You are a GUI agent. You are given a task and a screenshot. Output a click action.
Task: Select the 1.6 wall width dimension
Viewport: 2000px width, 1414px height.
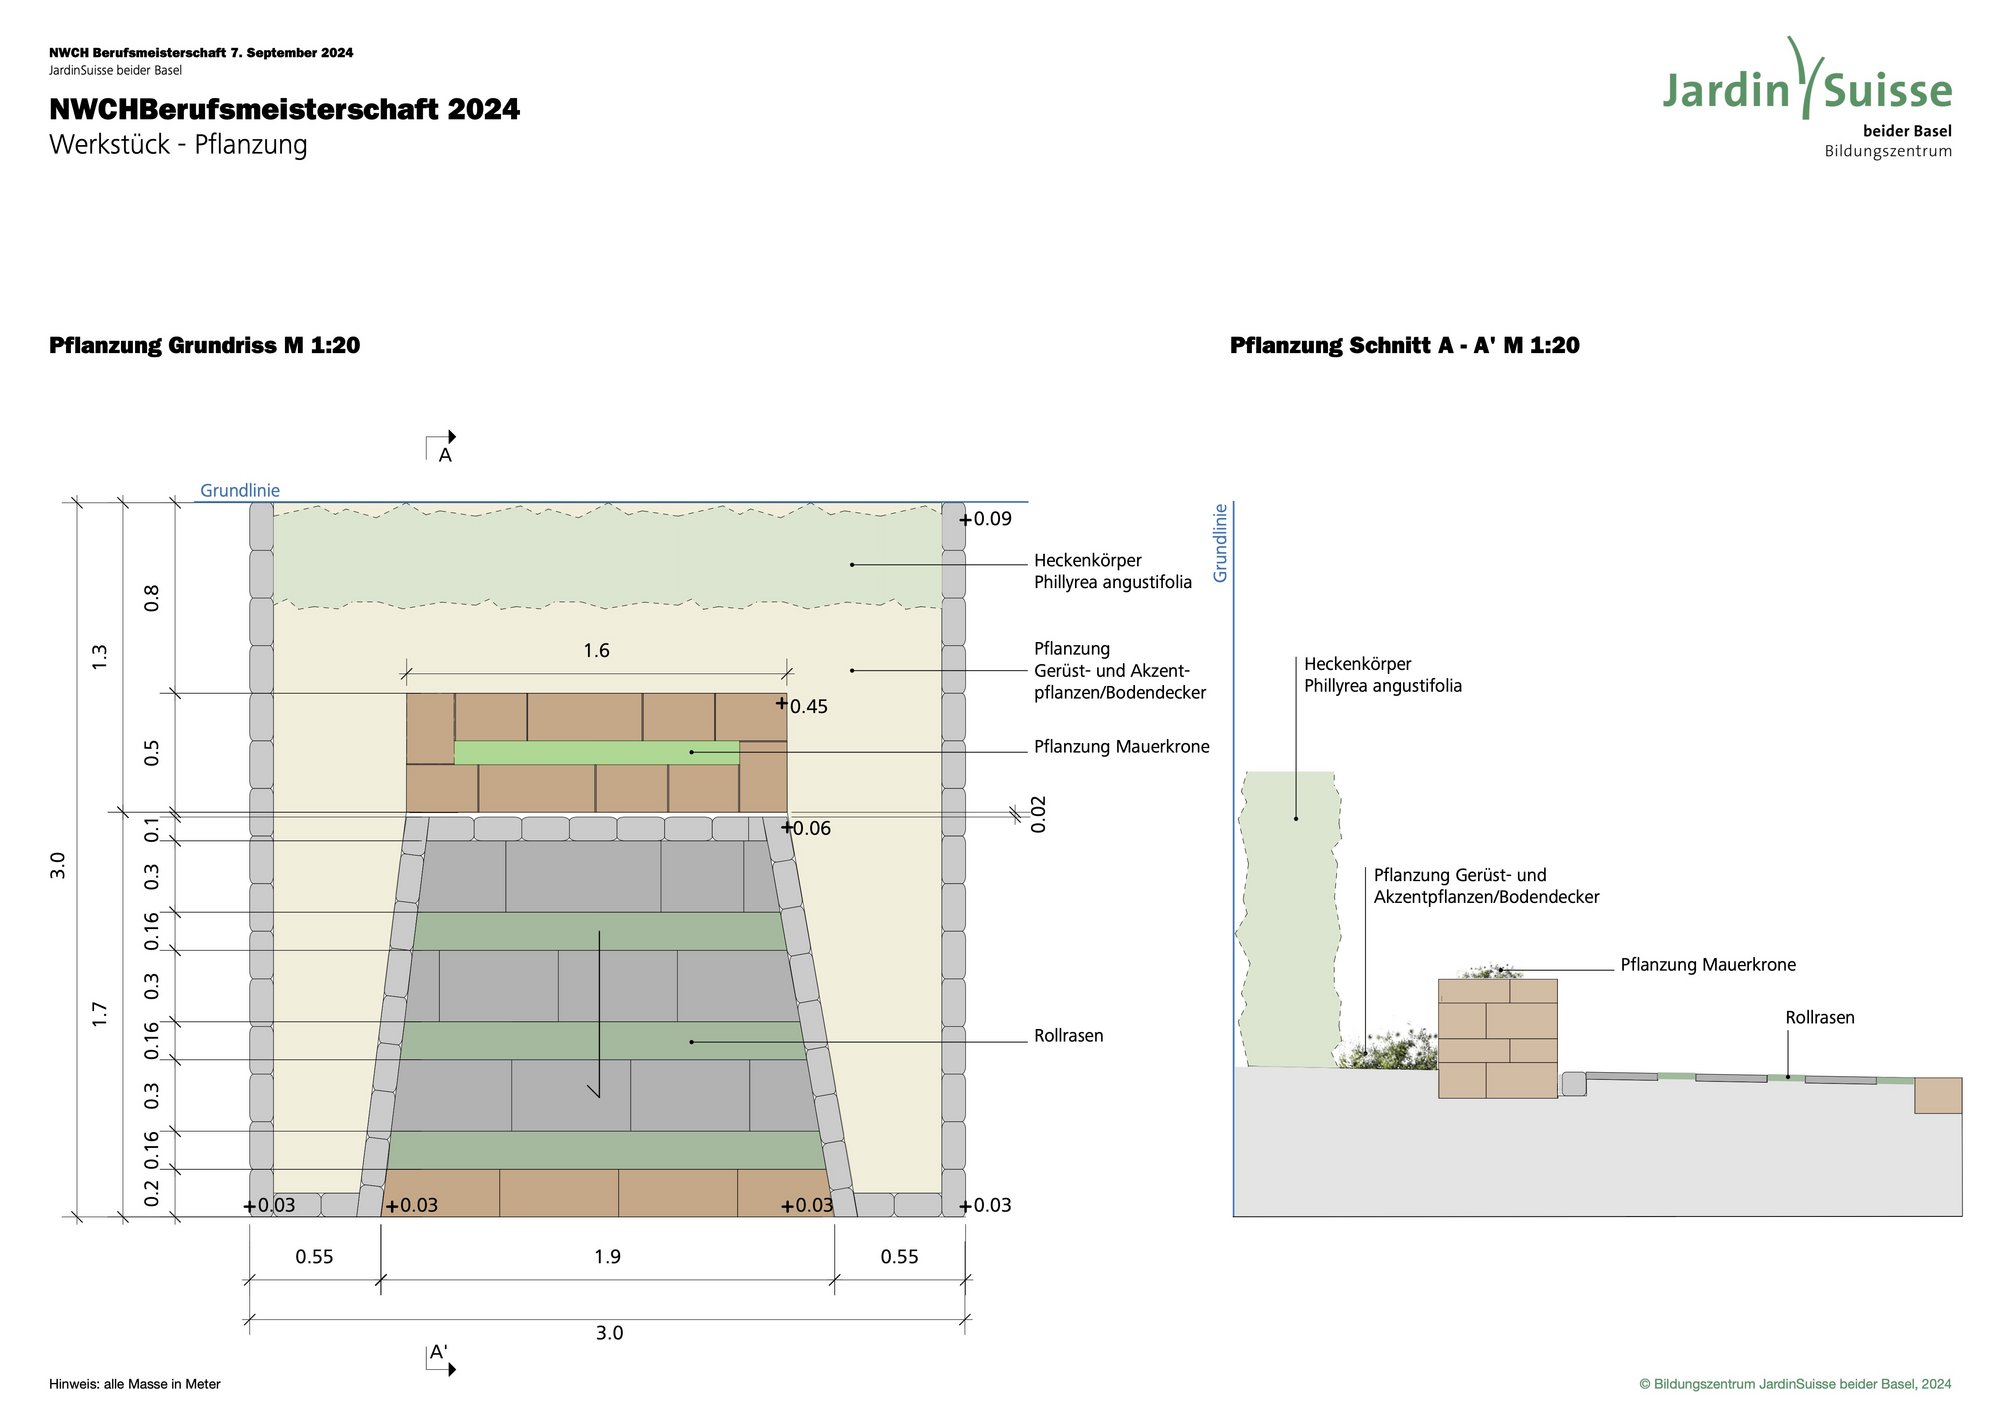click(596, 651)
